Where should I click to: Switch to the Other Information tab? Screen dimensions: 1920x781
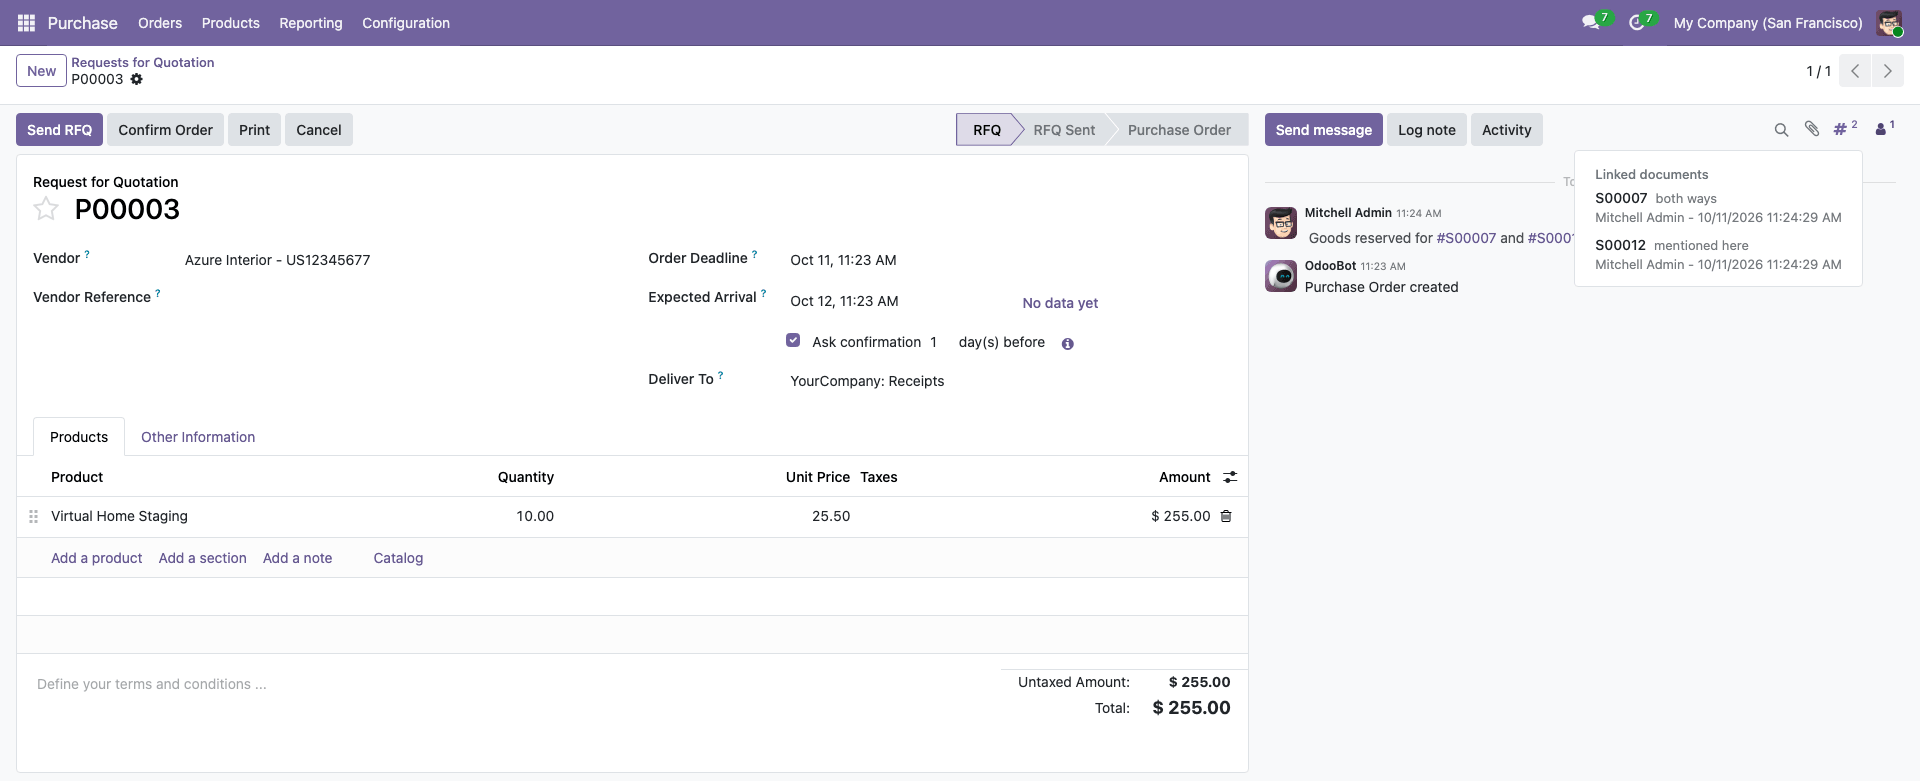(x=198, y=437)
